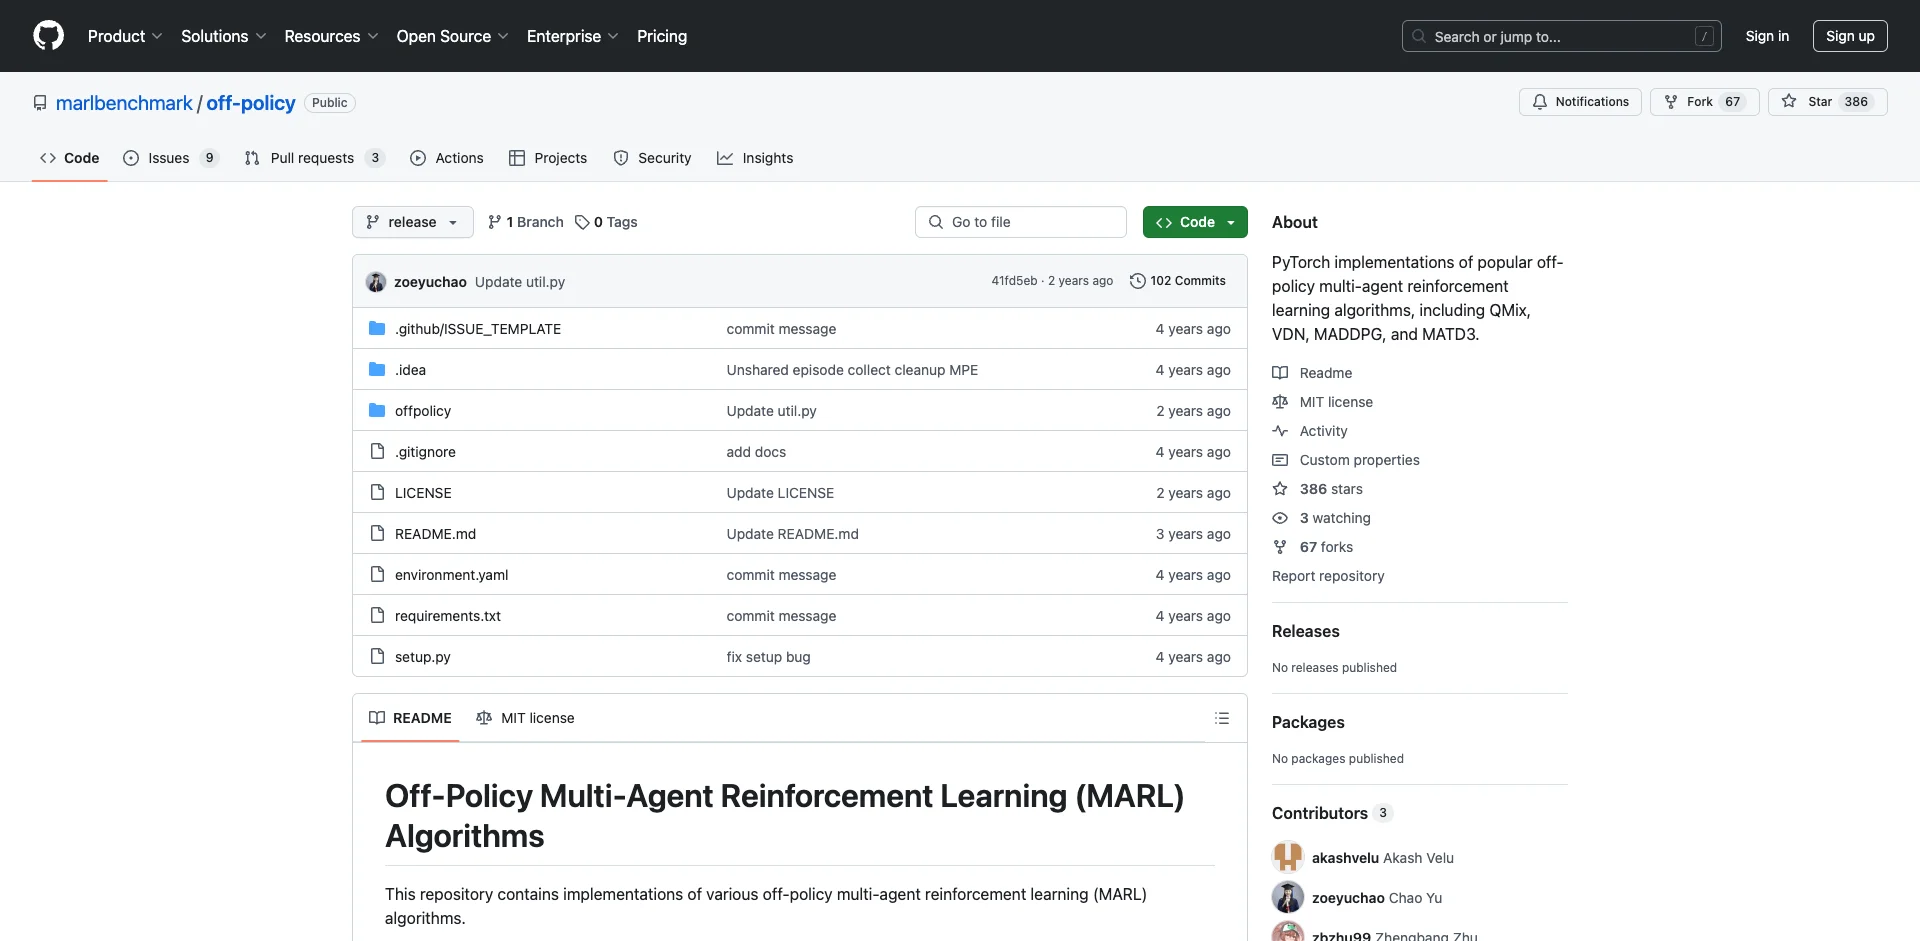View the 67 forks list
This screenshot has width=1920, height=941.
coord(1312,547)
